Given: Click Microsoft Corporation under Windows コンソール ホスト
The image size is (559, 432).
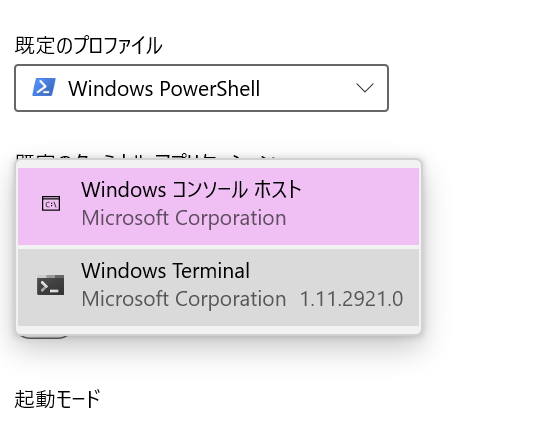Looking at the screenshot, I should [184, 218].
